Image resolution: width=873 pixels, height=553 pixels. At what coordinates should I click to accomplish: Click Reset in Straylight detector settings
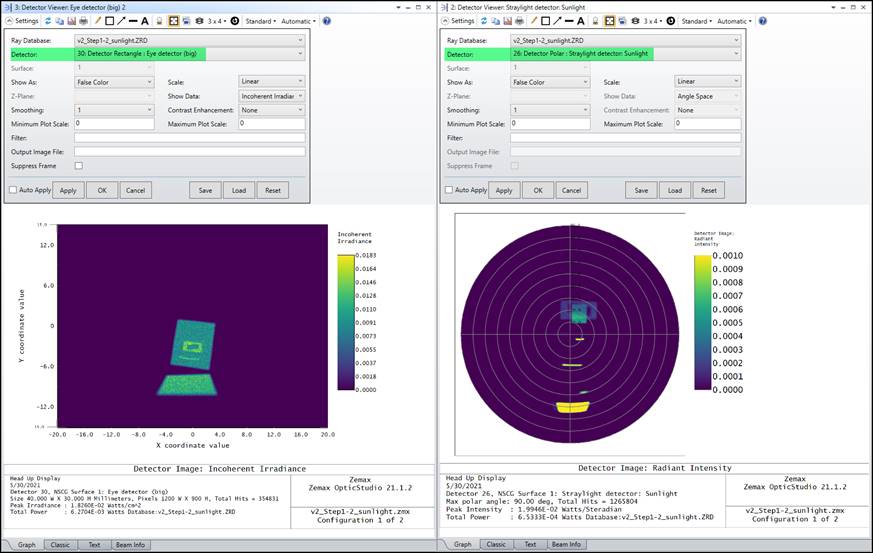tap(709, 190)
